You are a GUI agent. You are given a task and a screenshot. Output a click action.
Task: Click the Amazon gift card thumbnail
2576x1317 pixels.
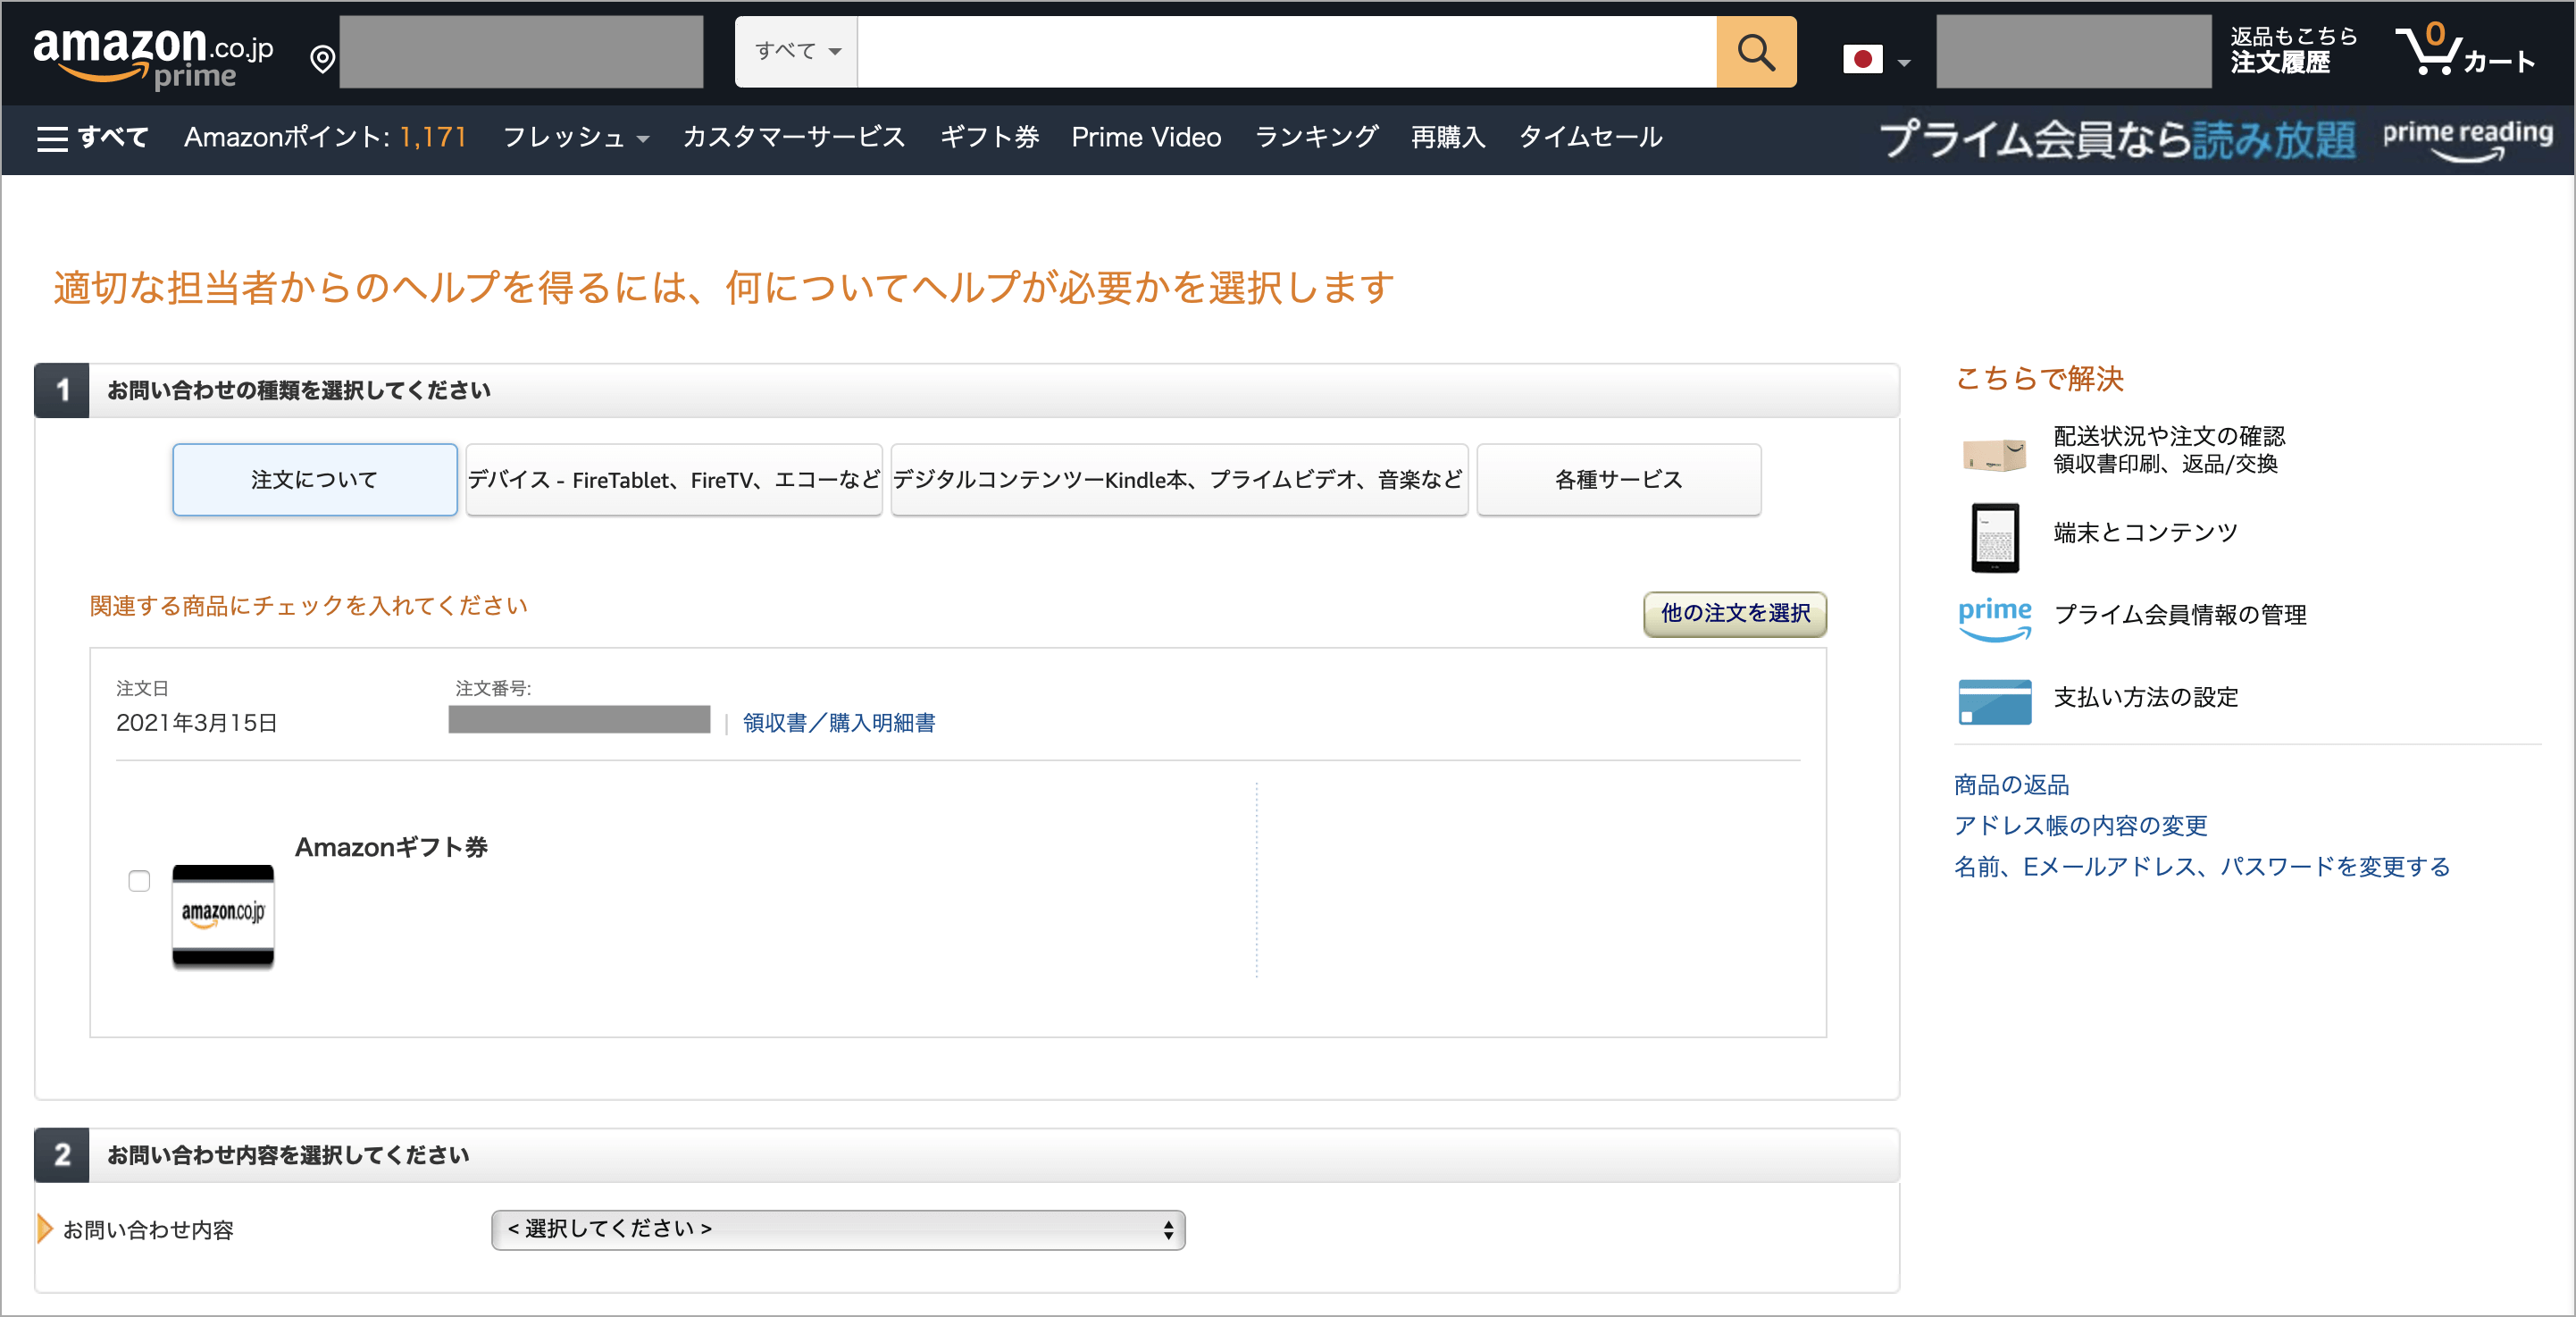click(x=222, y=915)
